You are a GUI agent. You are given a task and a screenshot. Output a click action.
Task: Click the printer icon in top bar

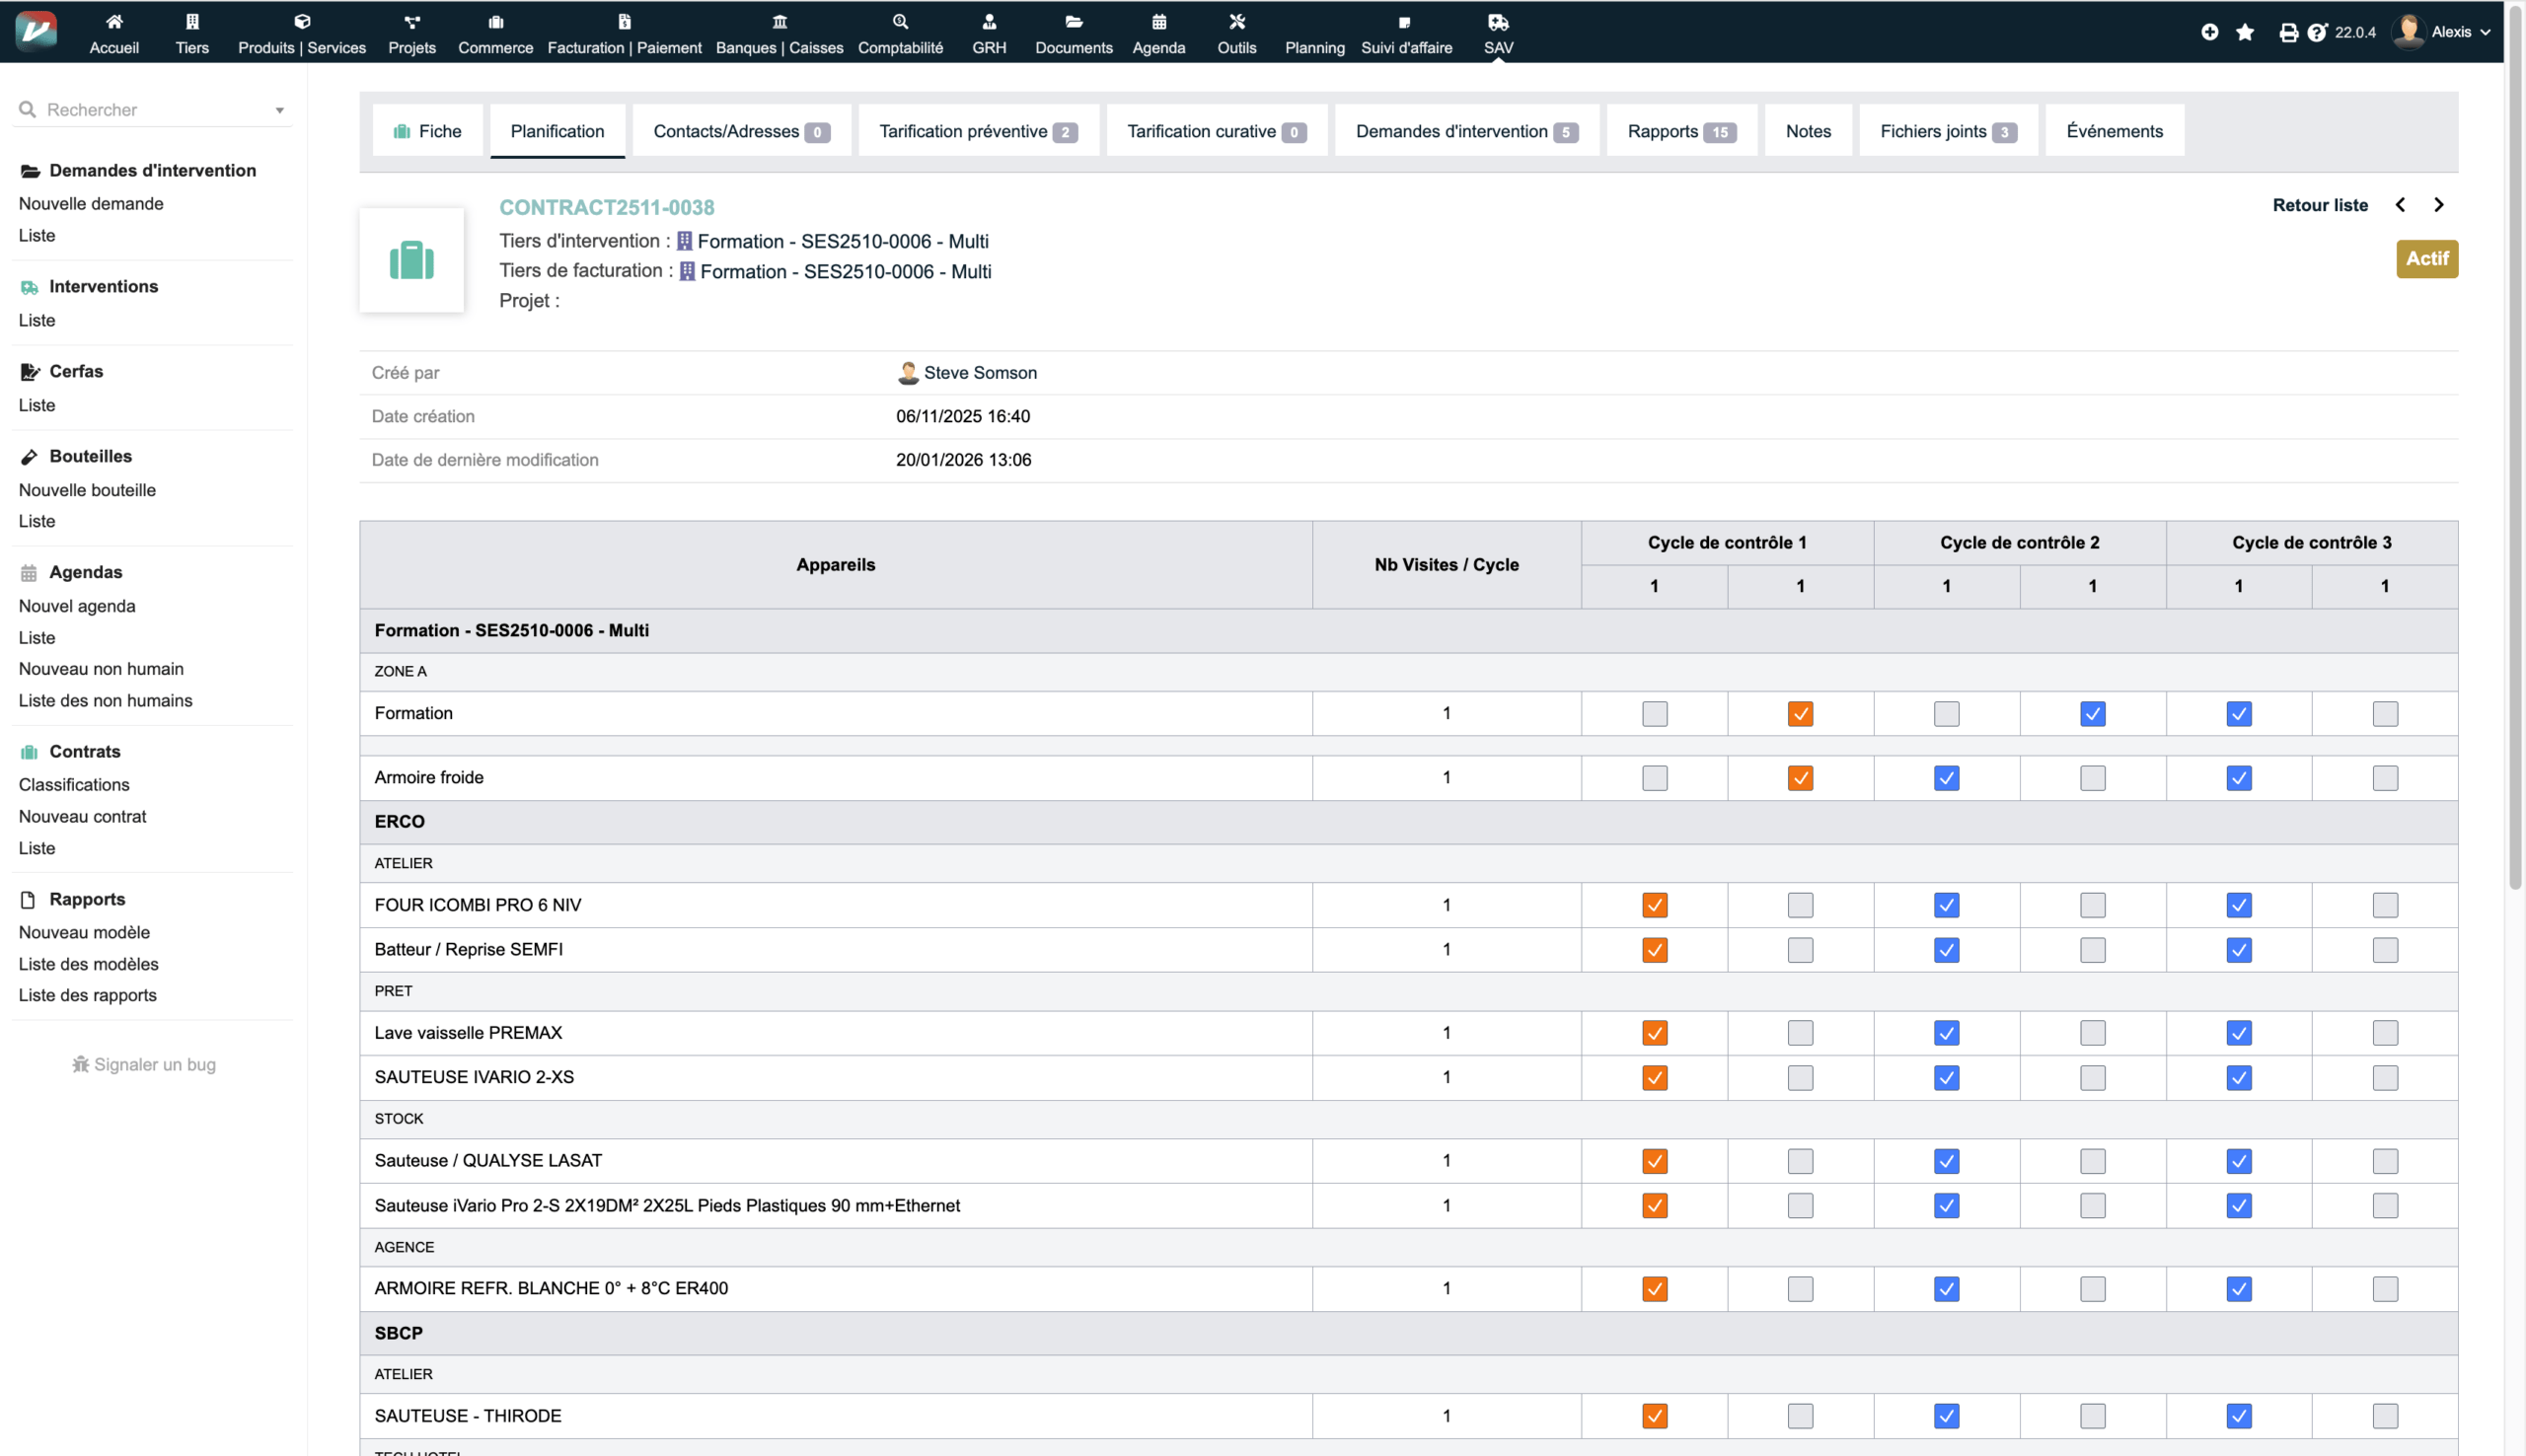pos(2288,32)
